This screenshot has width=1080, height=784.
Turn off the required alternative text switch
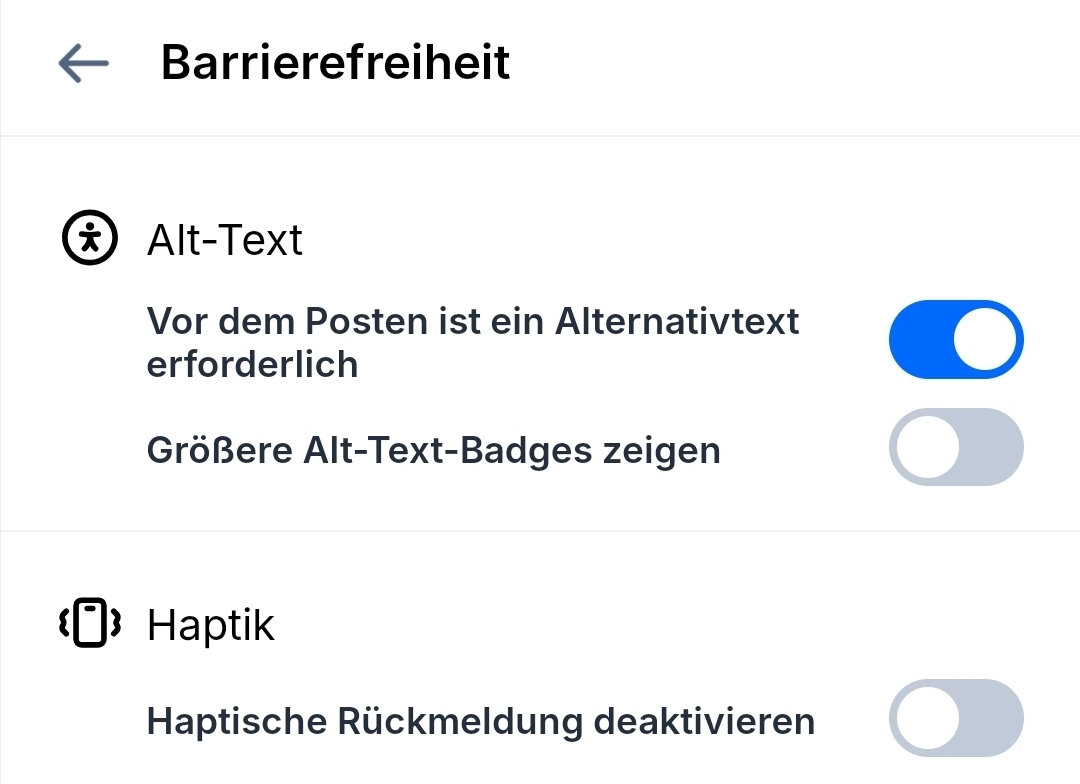click(x=956, y=339)
